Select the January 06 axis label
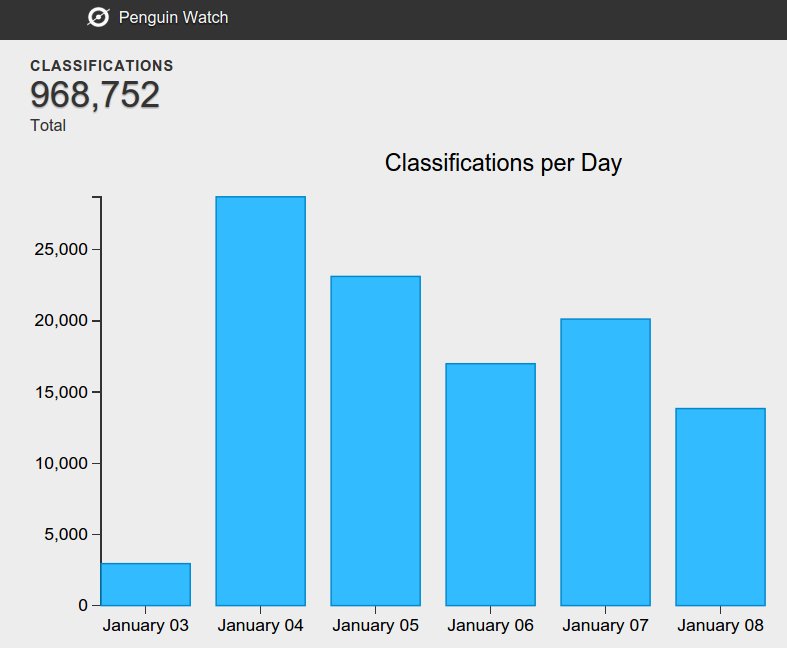This screenshot has height=648, width=787. [x=490, y=626]
